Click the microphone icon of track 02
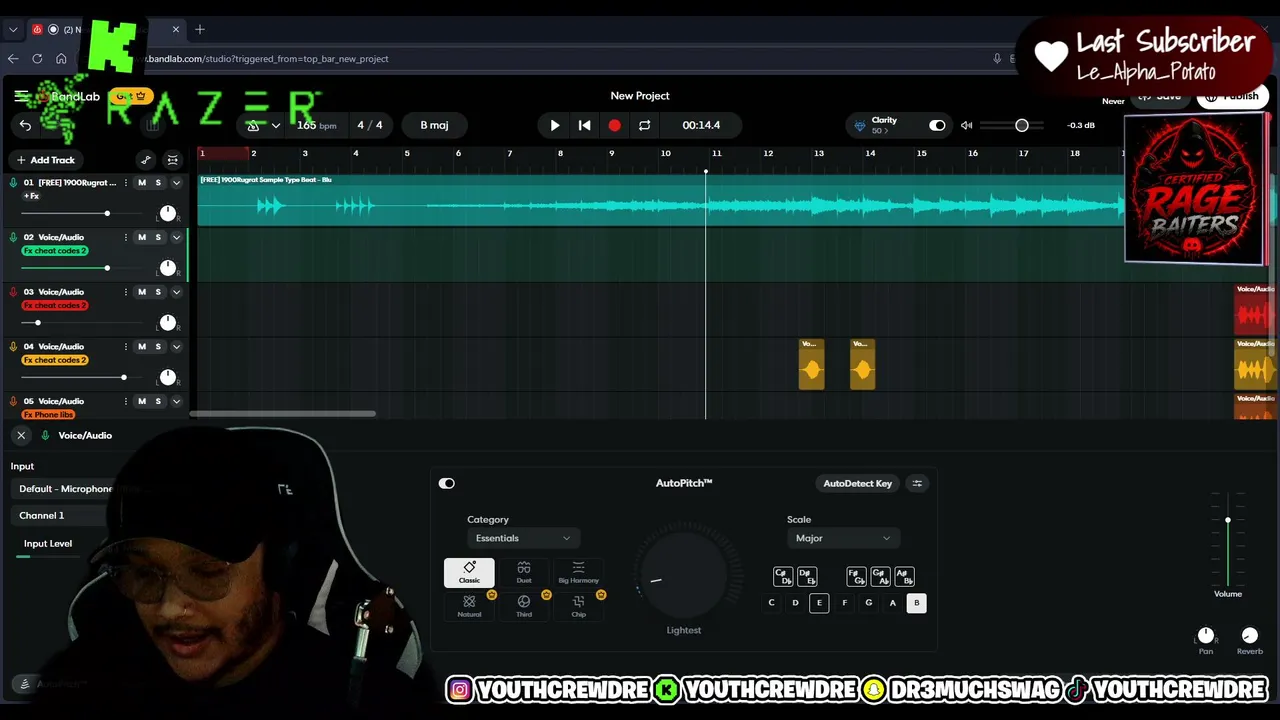 (14, 237)
